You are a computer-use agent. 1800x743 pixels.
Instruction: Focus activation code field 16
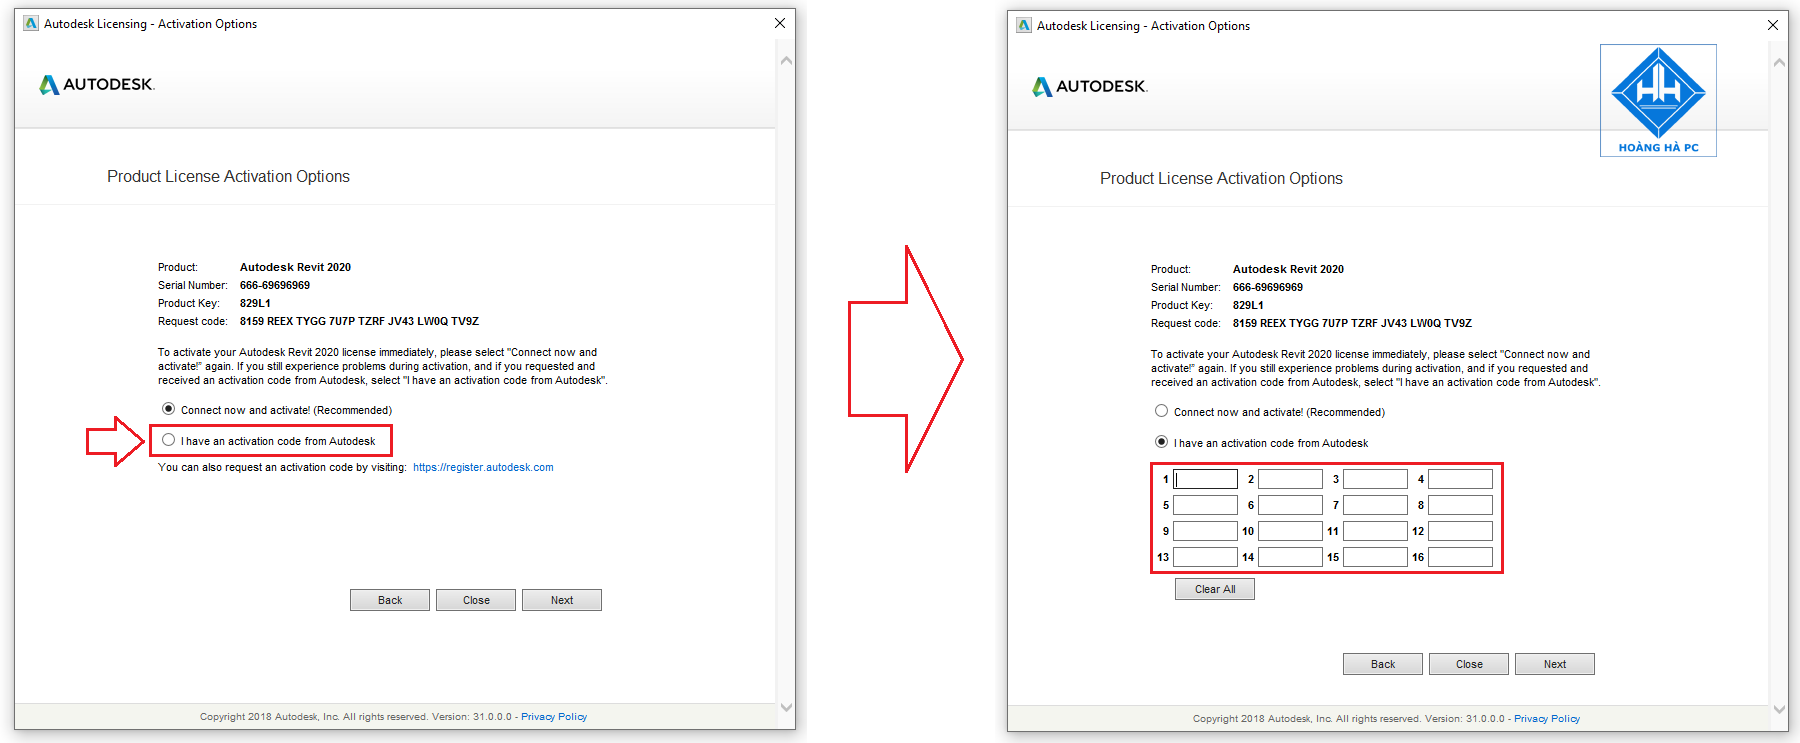point(1460,557)
